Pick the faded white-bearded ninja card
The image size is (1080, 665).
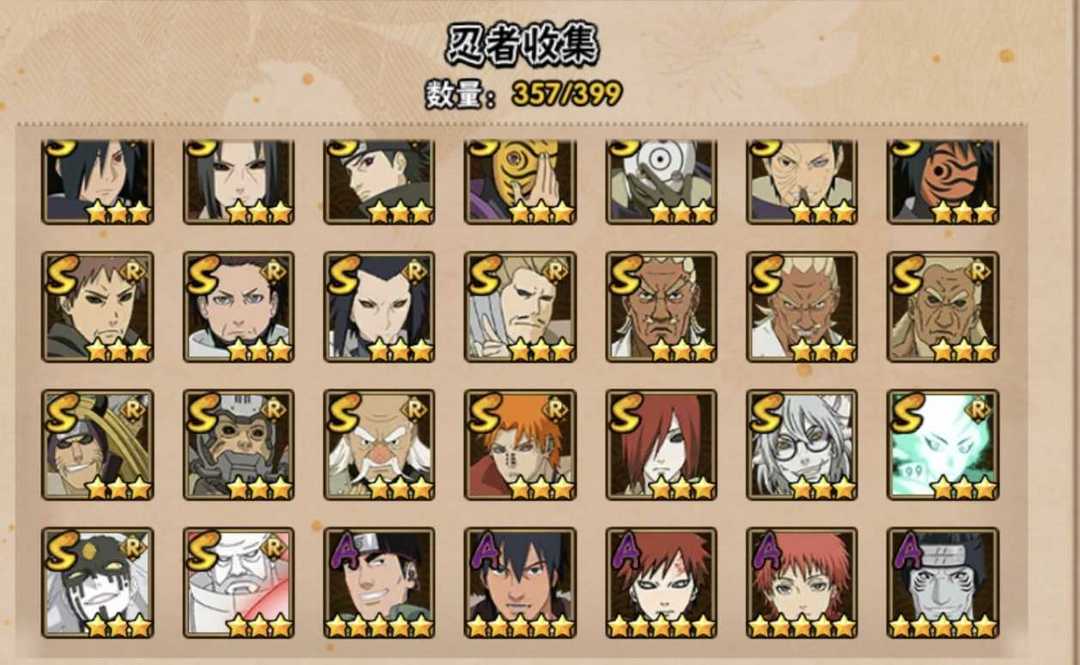[238, 583]
